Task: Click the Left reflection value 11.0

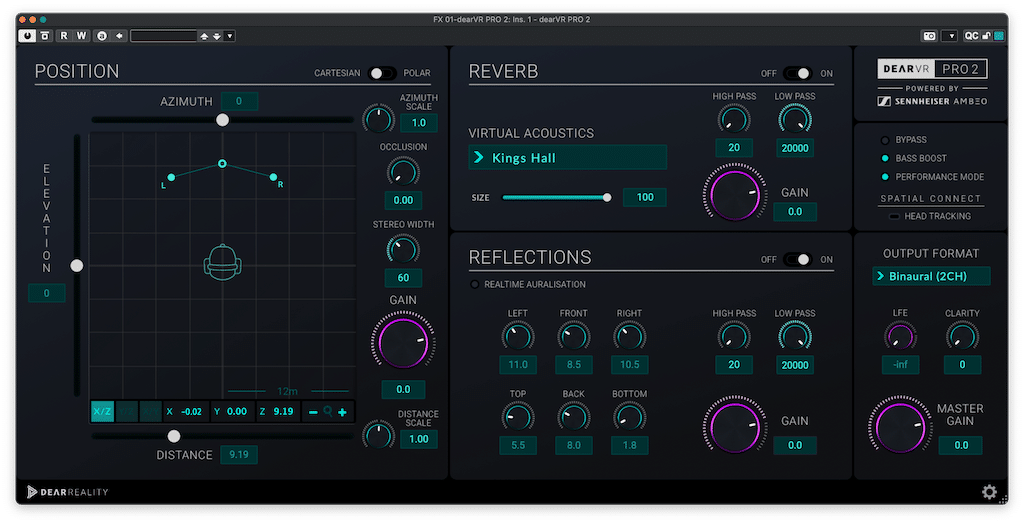Action: 518,364
